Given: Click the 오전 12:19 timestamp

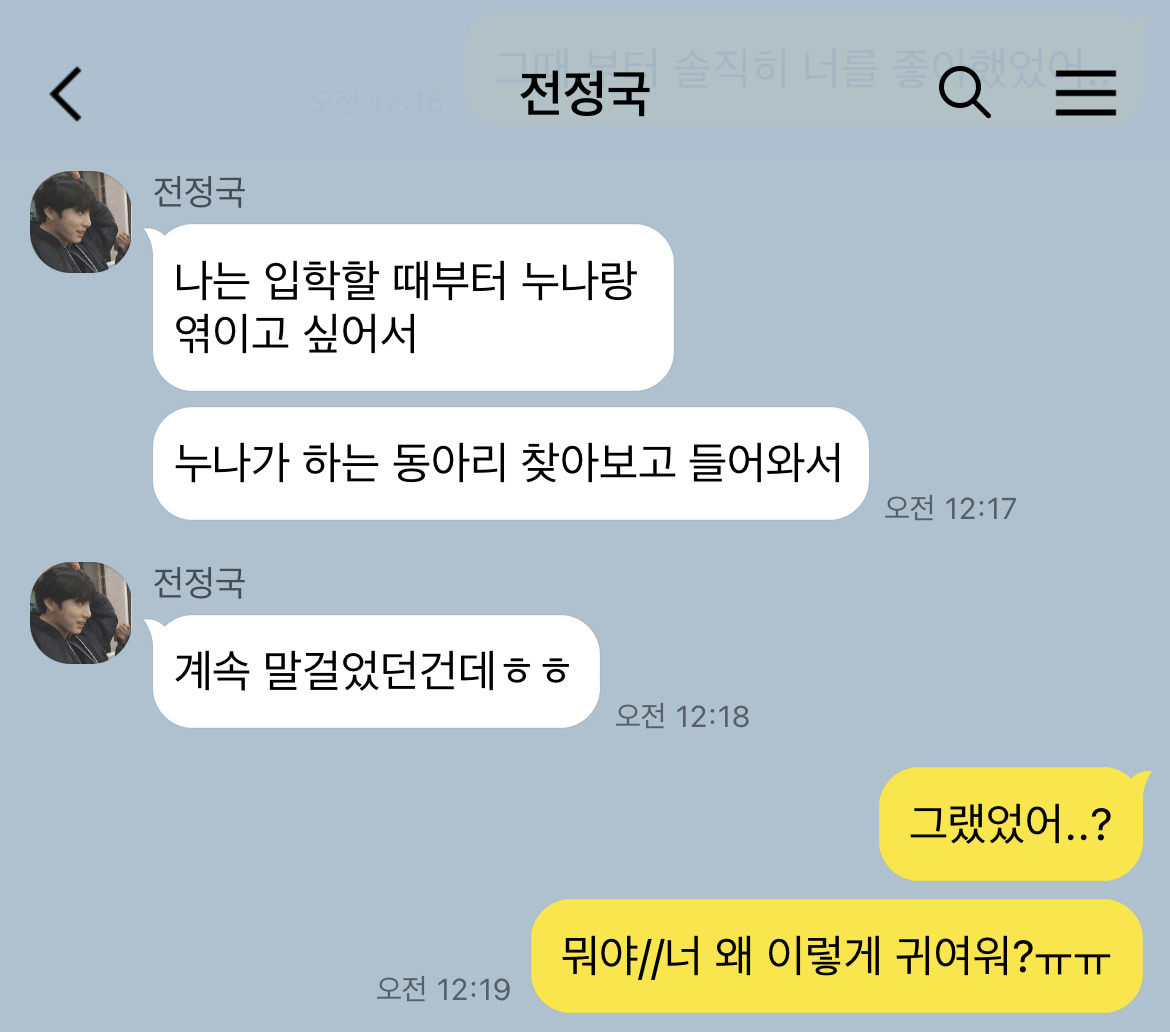Looking at the screenshot, I should coord(443,989).
